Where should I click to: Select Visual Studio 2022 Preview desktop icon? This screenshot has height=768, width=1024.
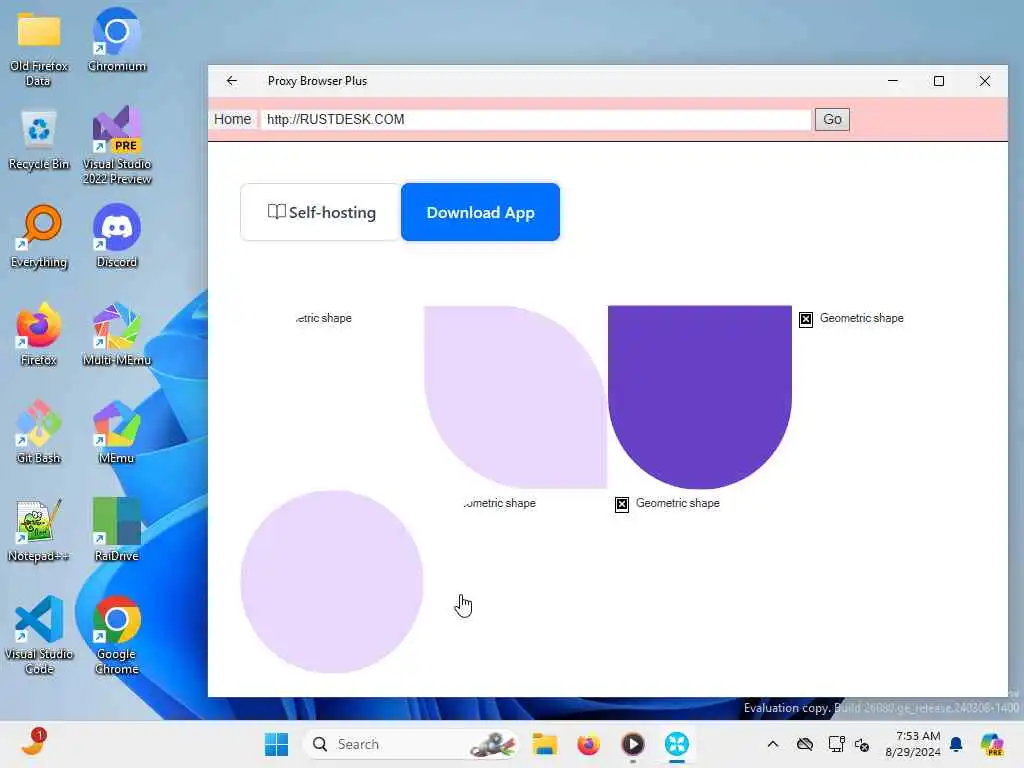(x=117, y=146)
